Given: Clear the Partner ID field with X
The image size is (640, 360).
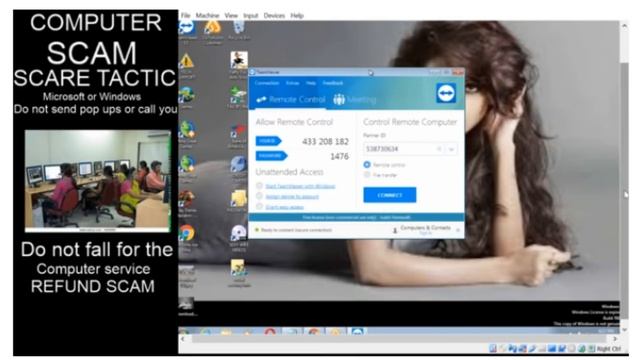Looking at the screenshot, I should coord(439,149).
